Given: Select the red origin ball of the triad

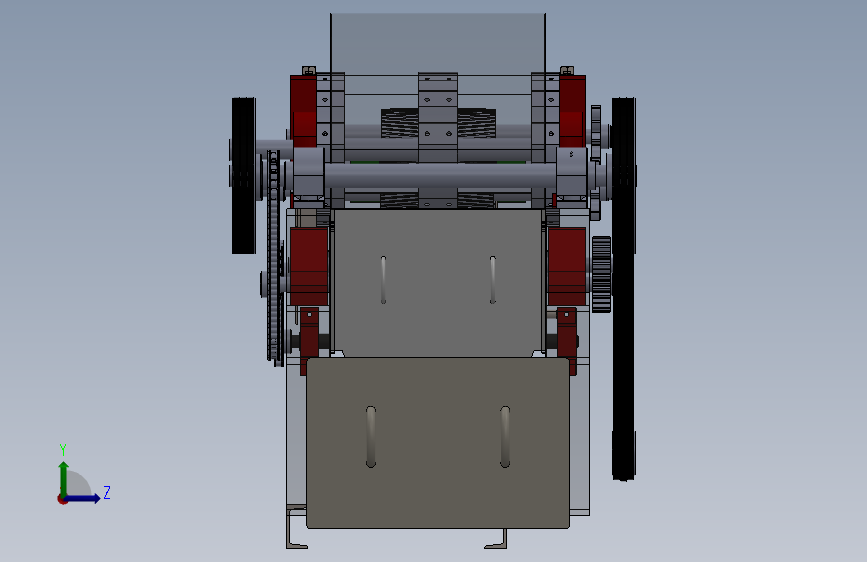Looking at the screenshot, I should tap(62, 499).
